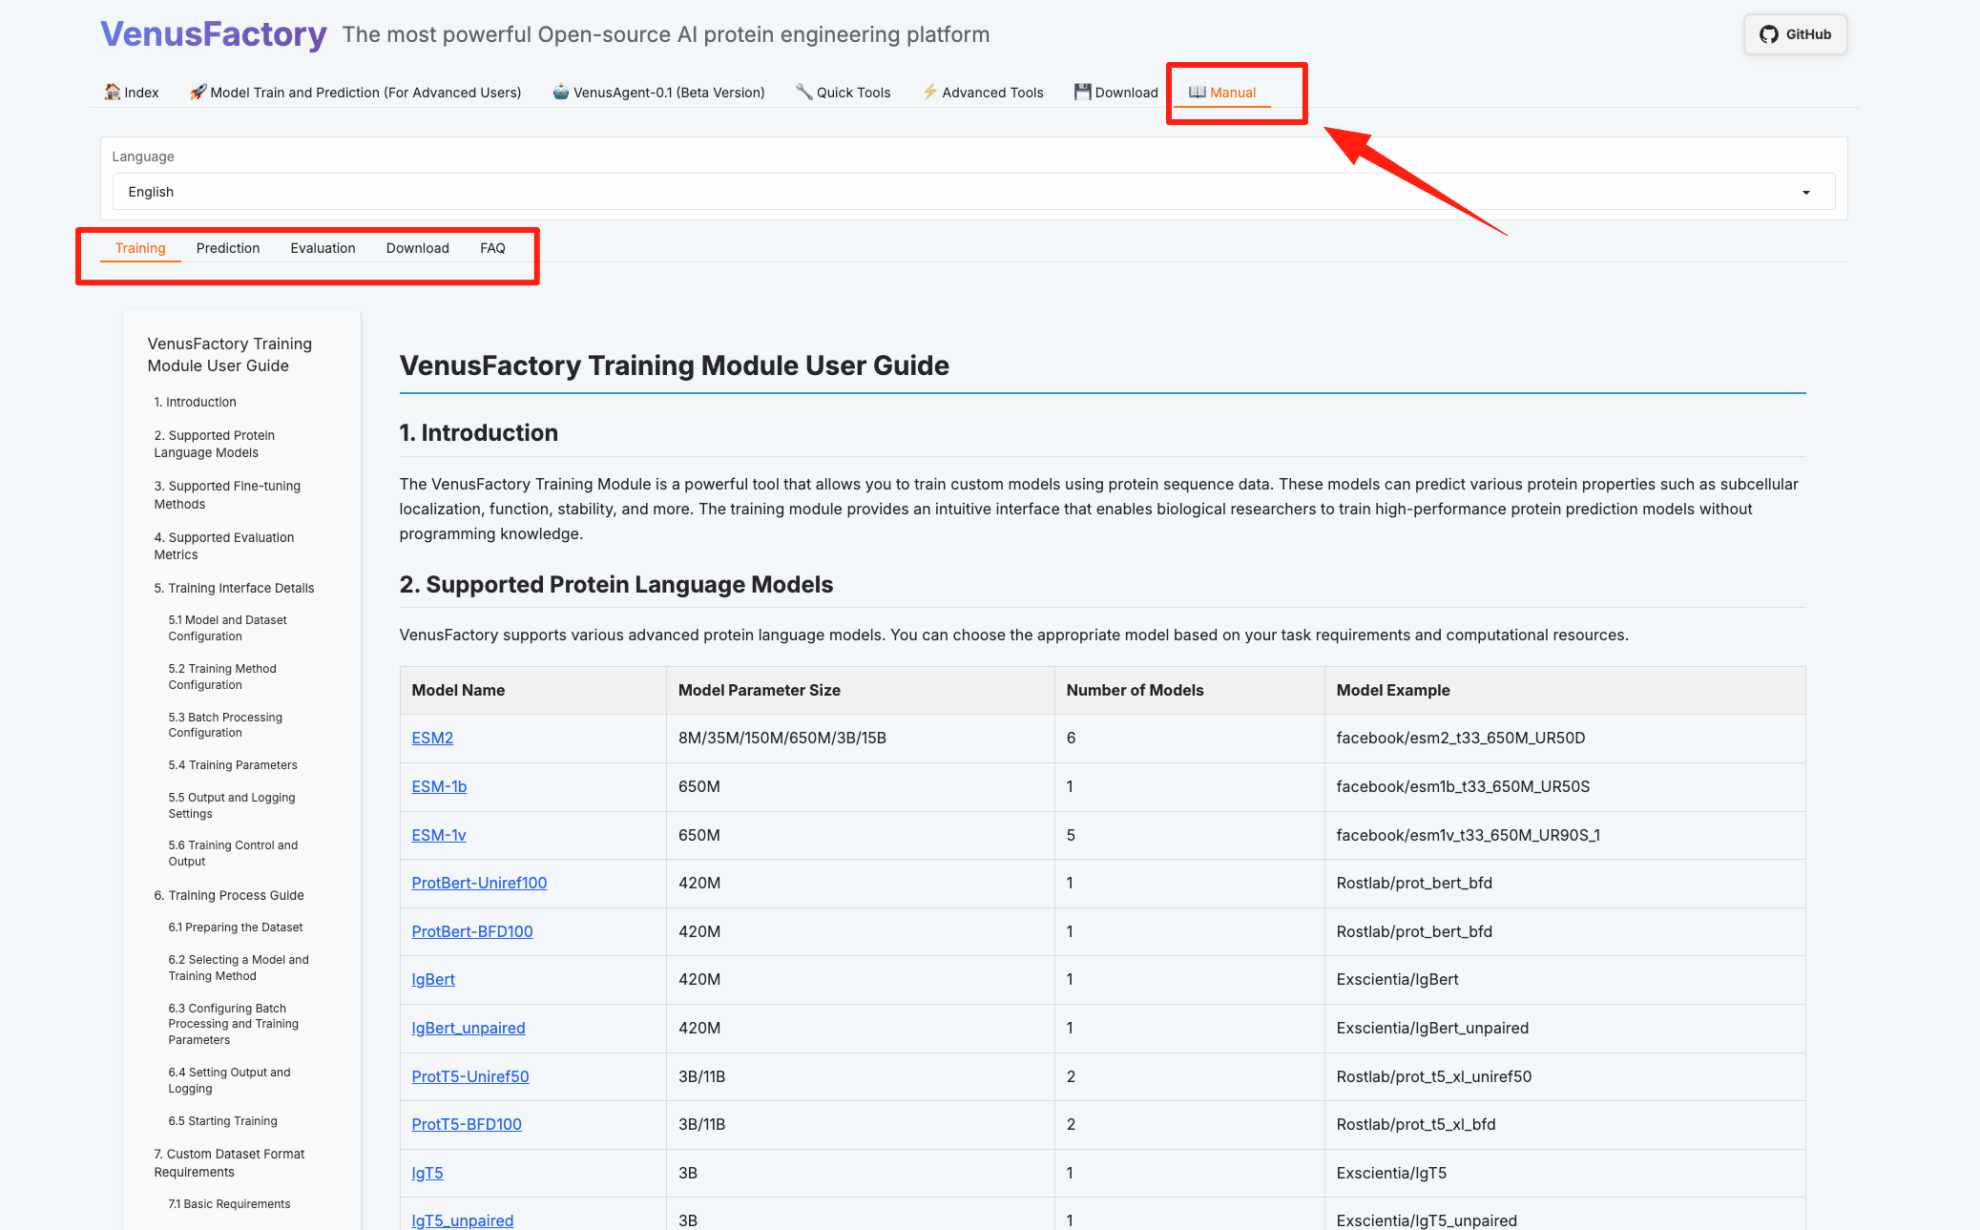Click the rocket icon for Model Train
Viewport: 1980px width, 1230px height.
pyautogui.click(x=198, y=92)
